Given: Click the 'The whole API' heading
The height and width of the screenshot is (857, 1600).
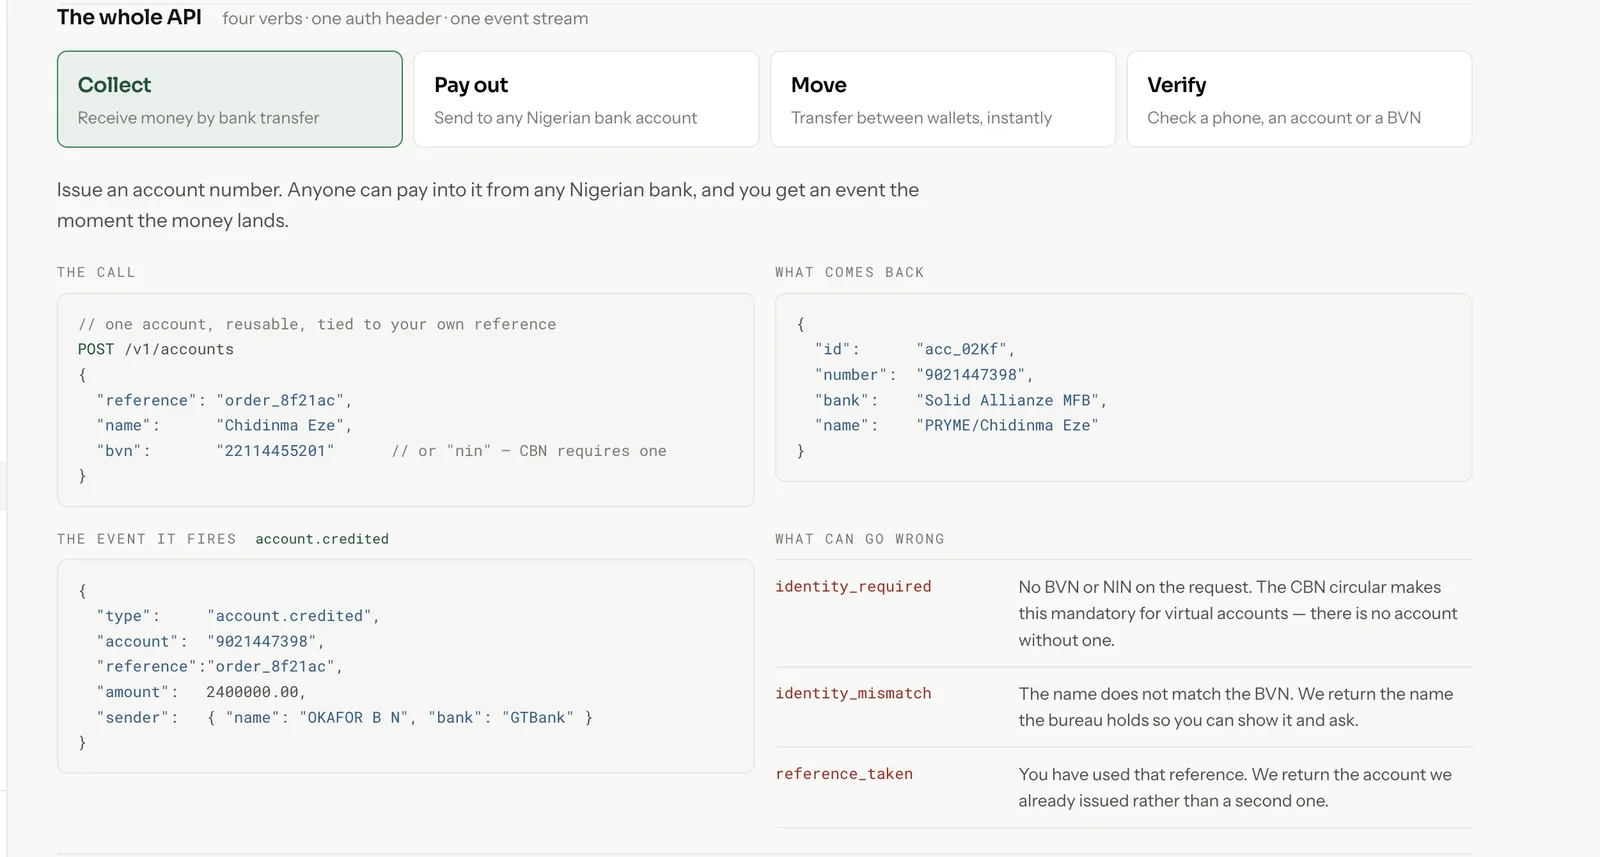Looking at the screenshot, I should pyautogui.click(x=129, y=17).
